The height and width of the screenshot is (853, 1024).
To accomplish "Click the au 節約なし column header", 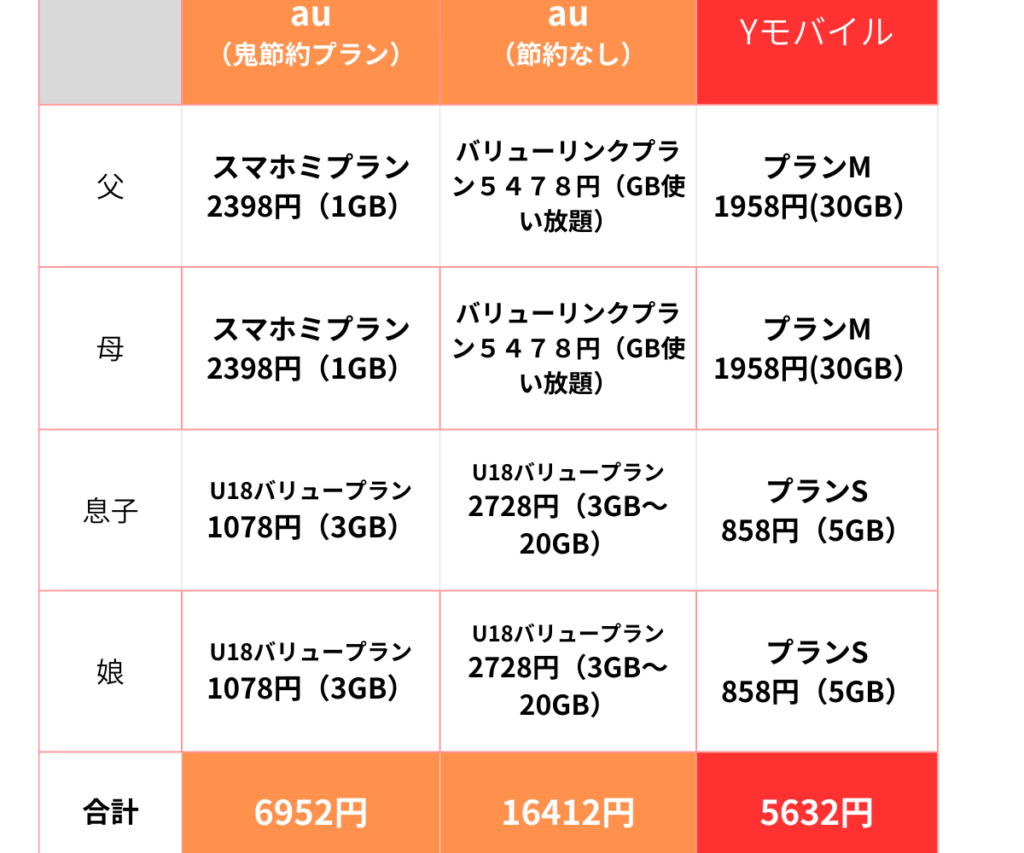I will (x=568, y=40).
